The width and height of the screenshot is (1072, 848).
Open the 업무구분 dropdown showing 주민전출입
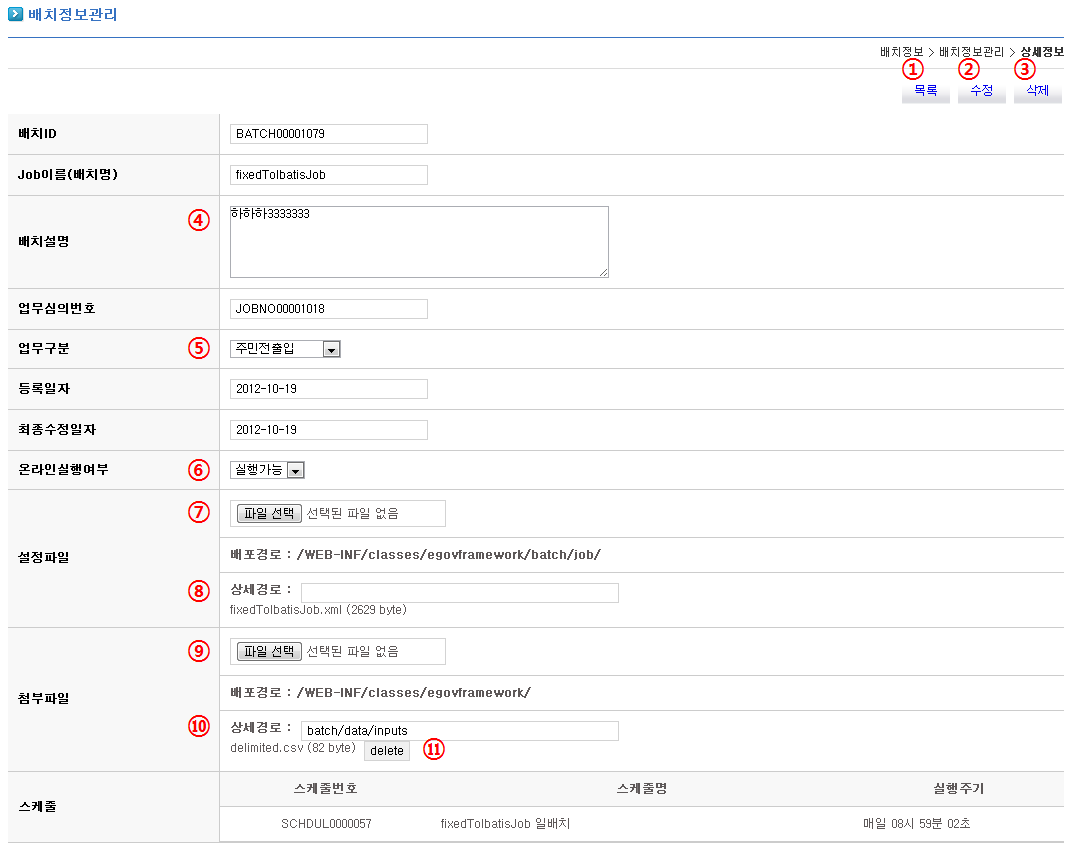(x=285, y=349)
